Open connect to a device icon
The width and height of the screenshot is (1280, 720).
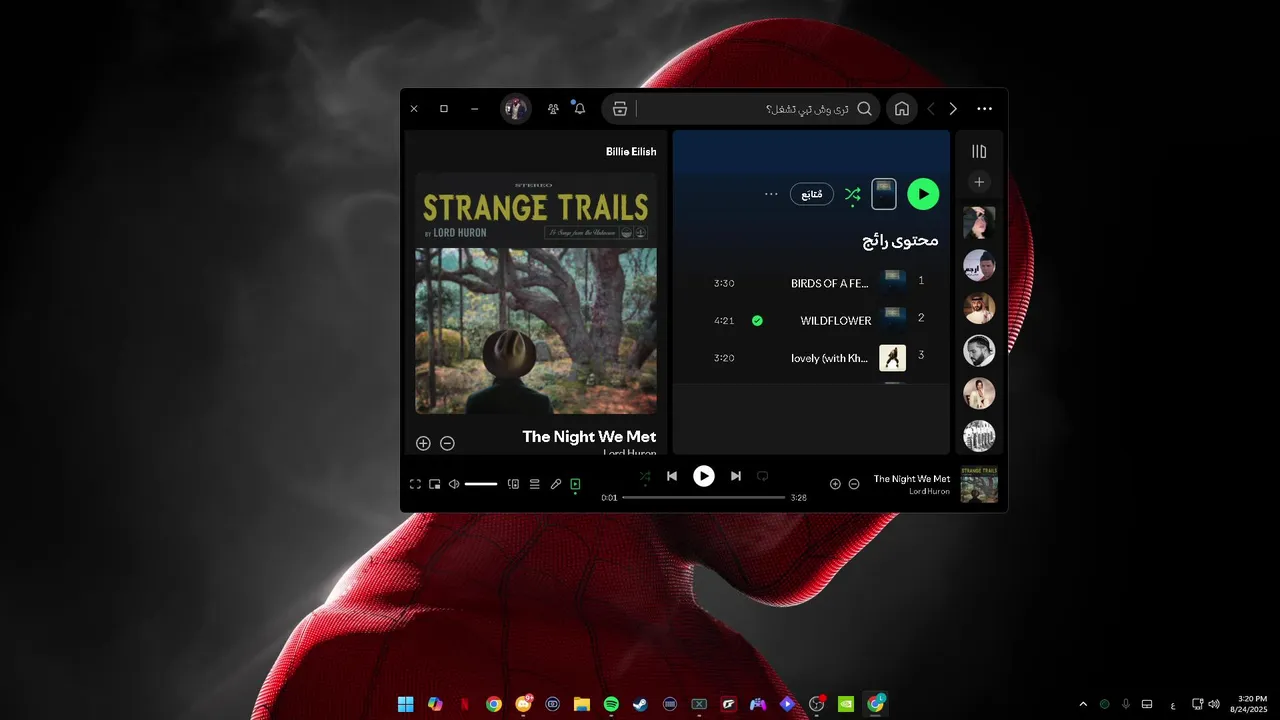coord(513,484)
